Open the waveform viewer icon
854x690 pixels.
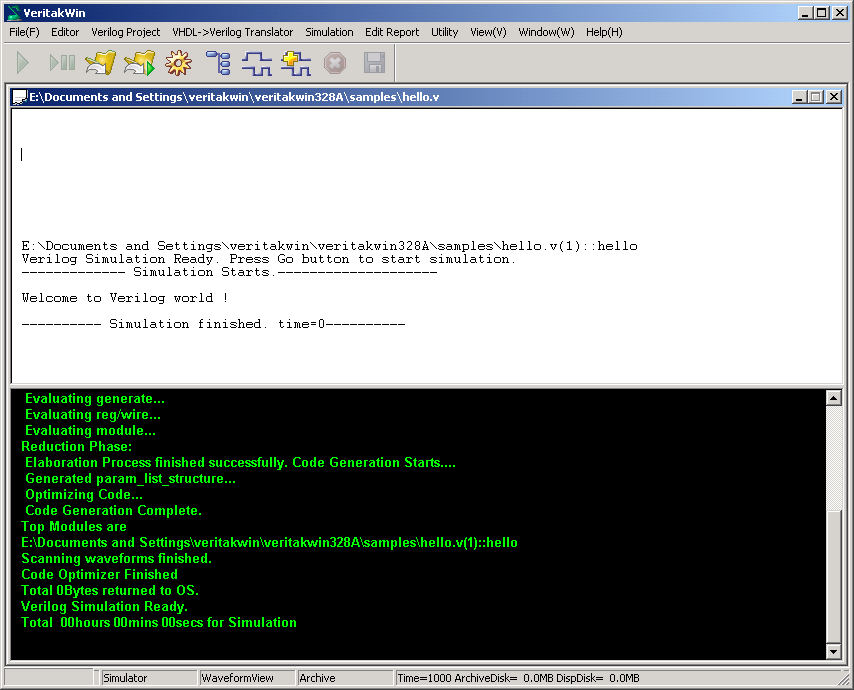click(257, 63)
